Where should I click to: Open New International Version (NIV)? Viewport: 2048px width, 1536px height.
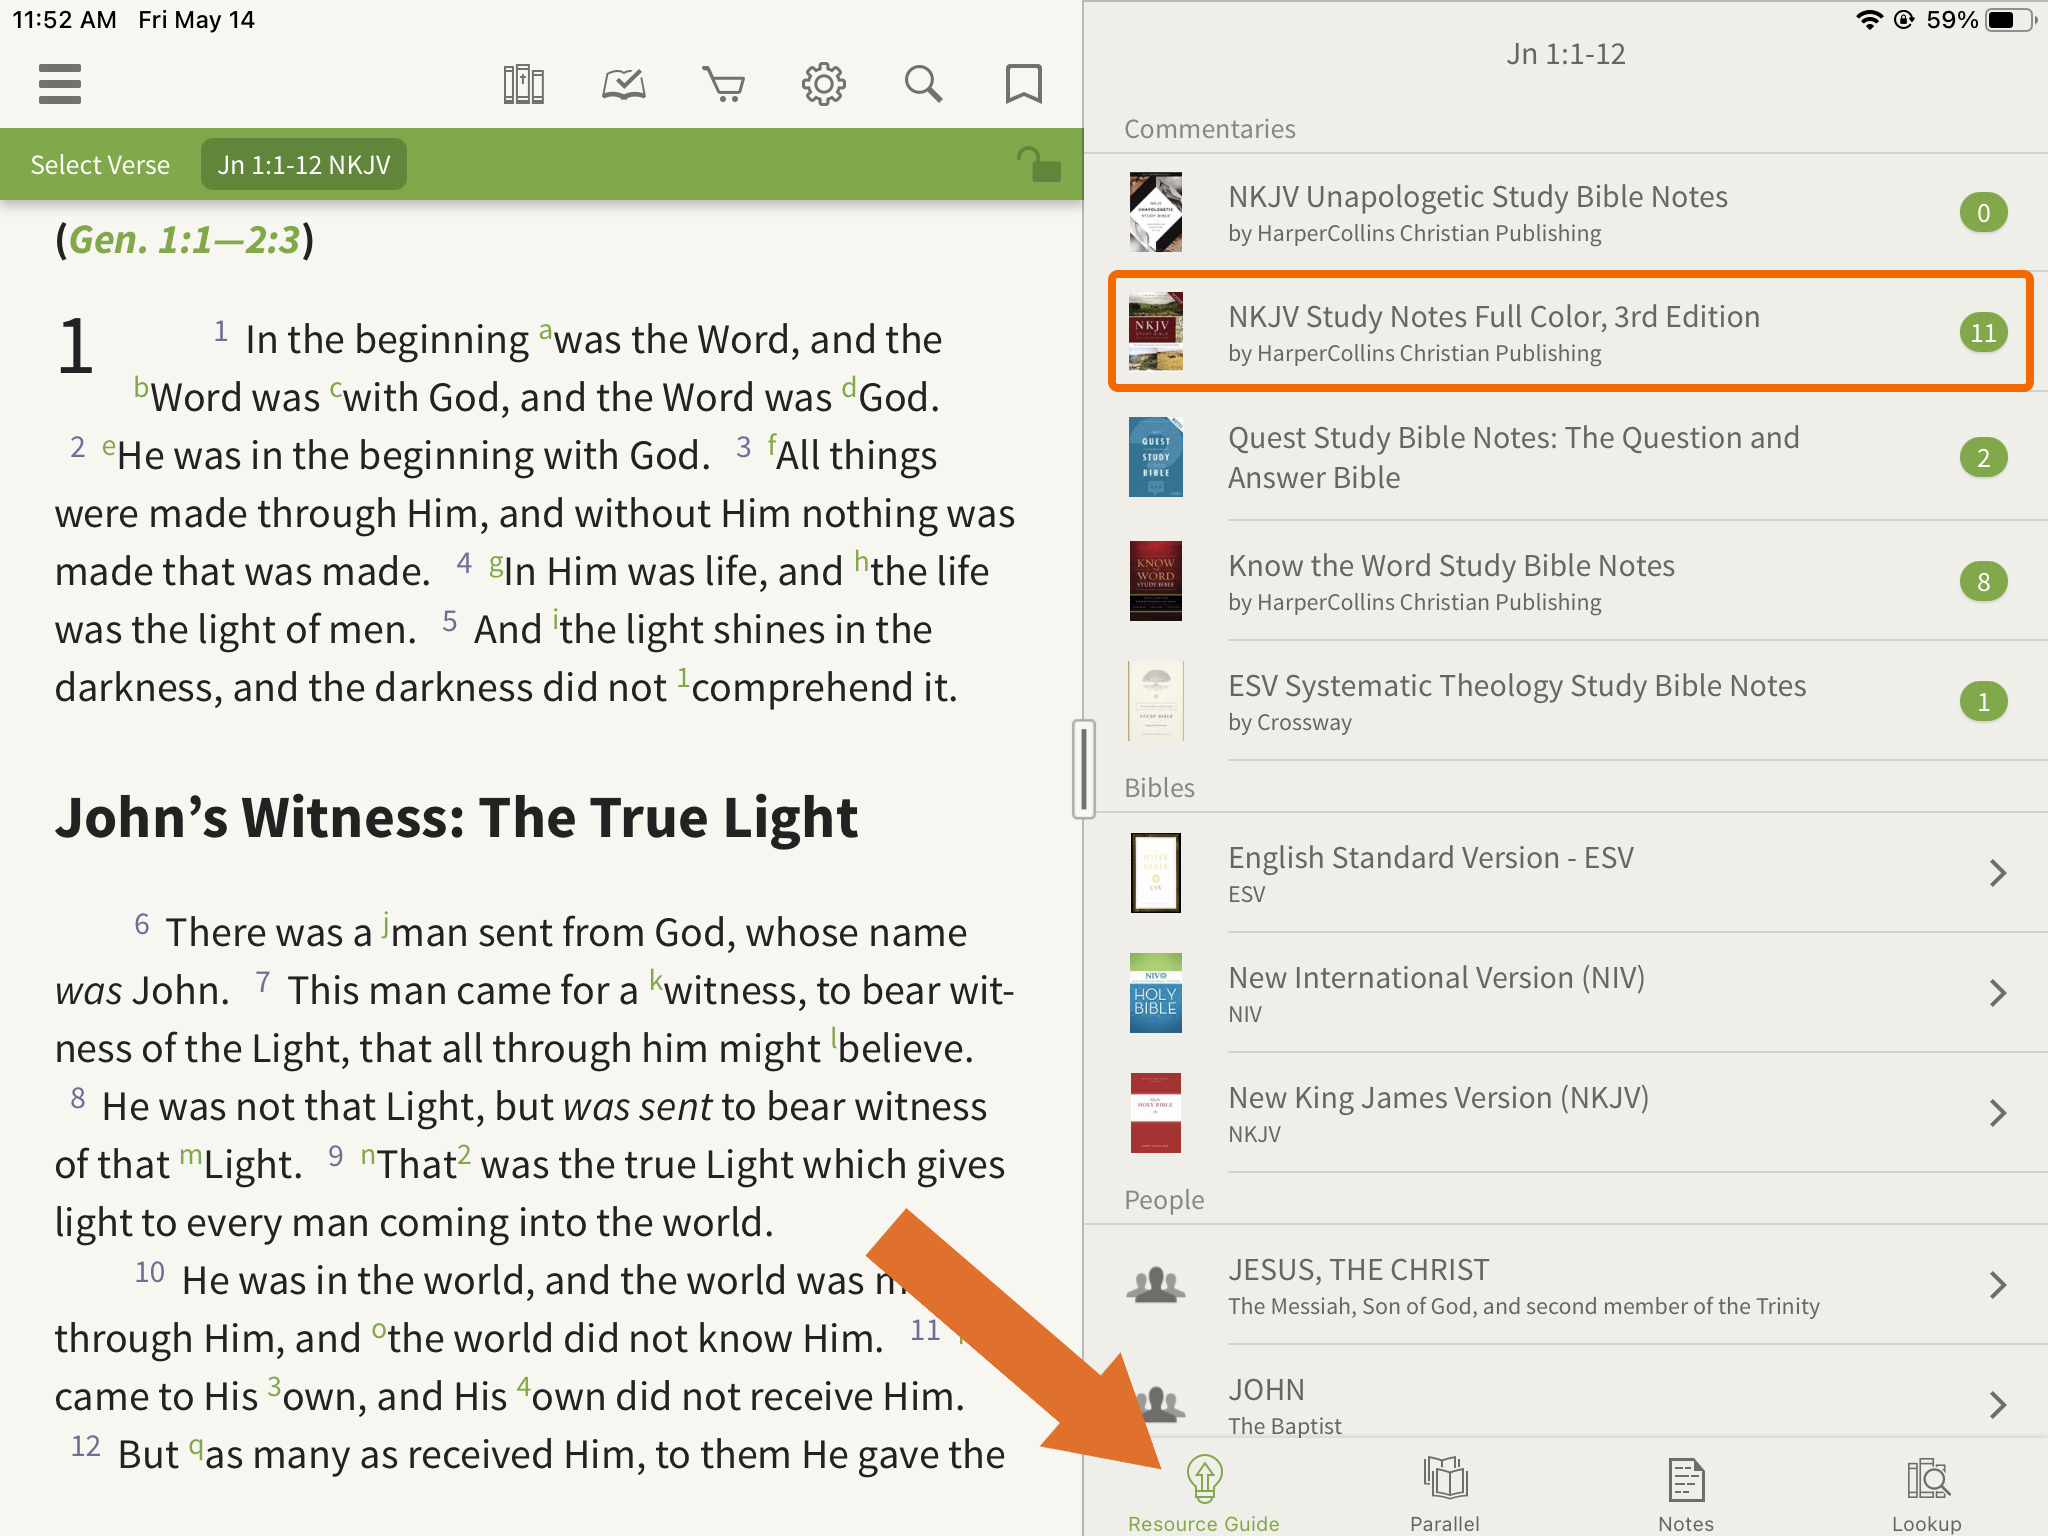[1566, 993]
